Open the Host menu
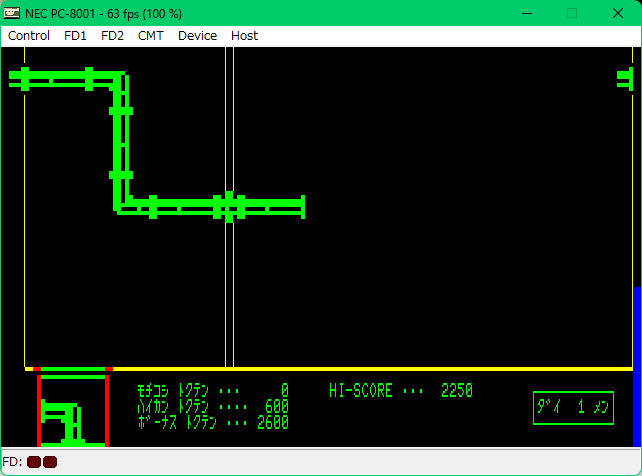This screenshot has height=476, width=642. pyautogui.click(x=244, y=36)
